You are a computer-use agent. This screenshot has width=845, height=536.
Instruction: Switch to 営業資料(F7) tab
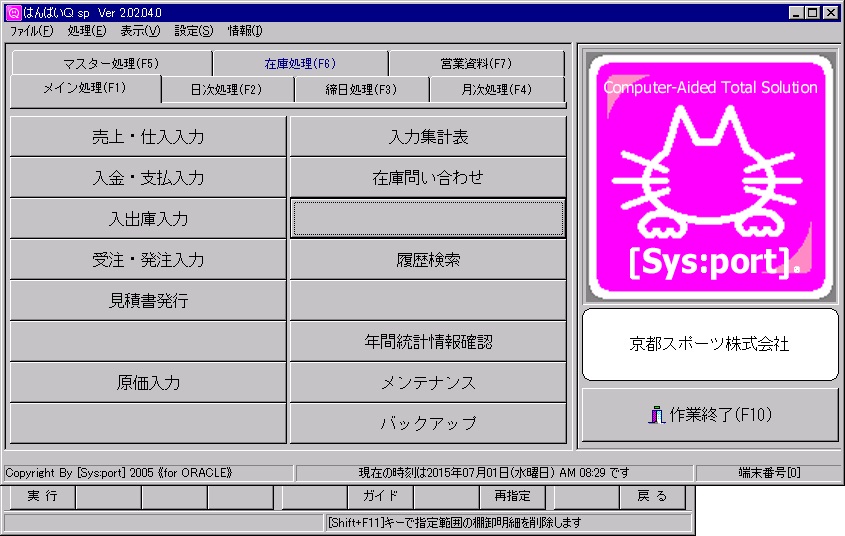pos(476,64)
